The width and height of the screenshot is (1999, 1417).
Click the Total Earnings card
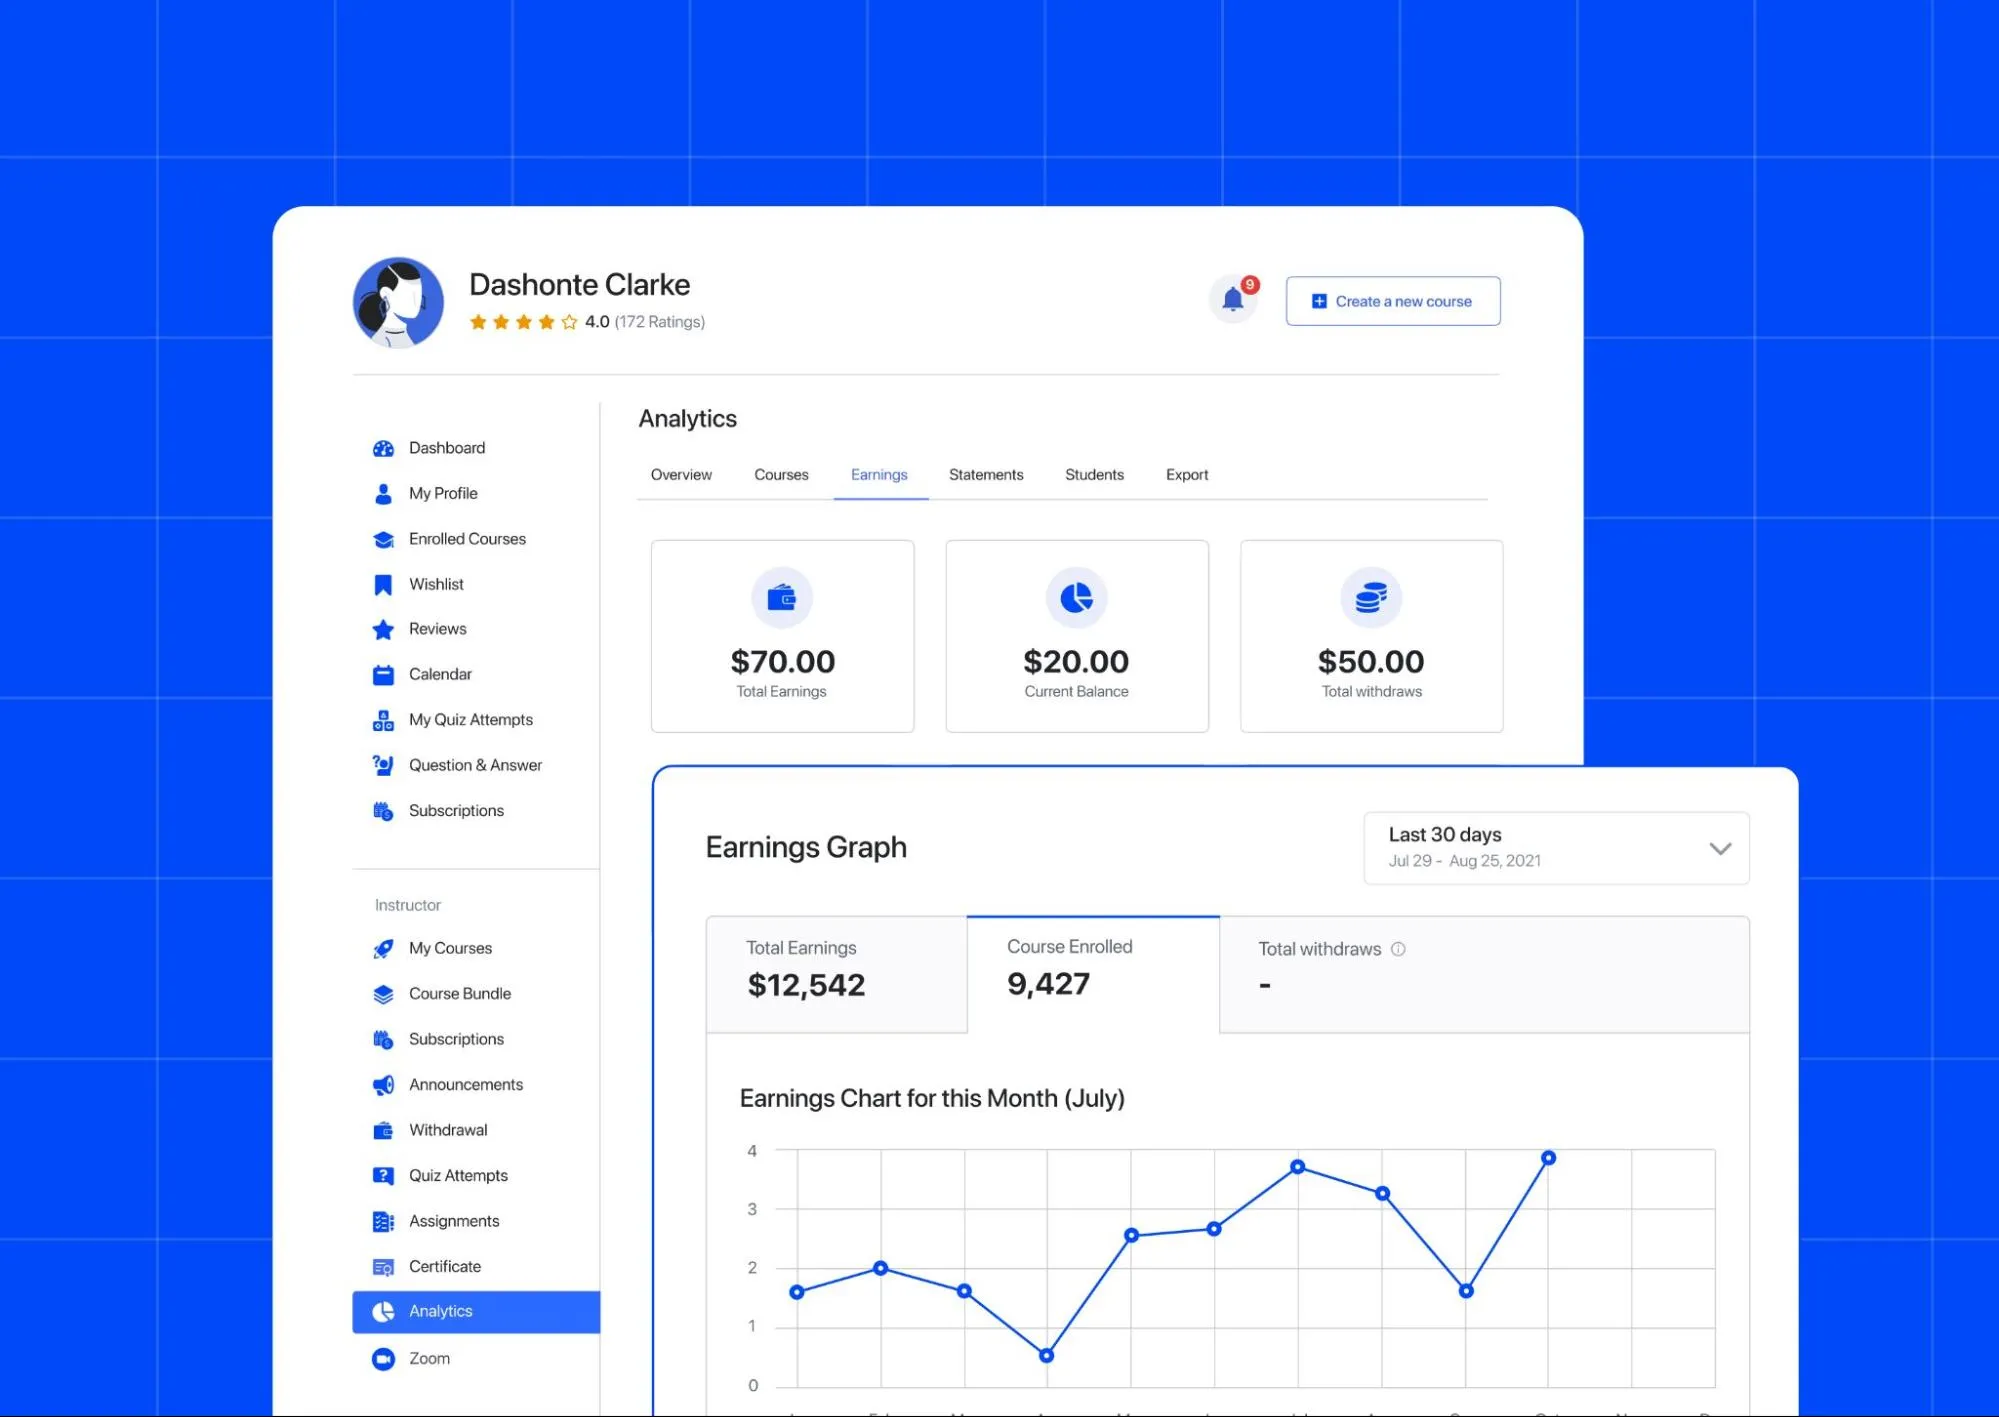tap(782, 635)
